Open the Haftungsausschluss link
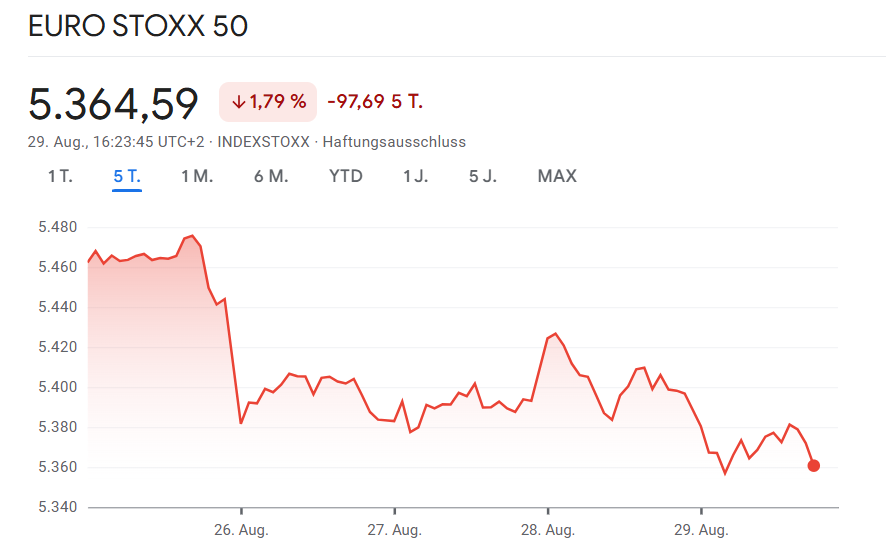The image size is (886, 544). pyautogui.click(x=394, y=142)
